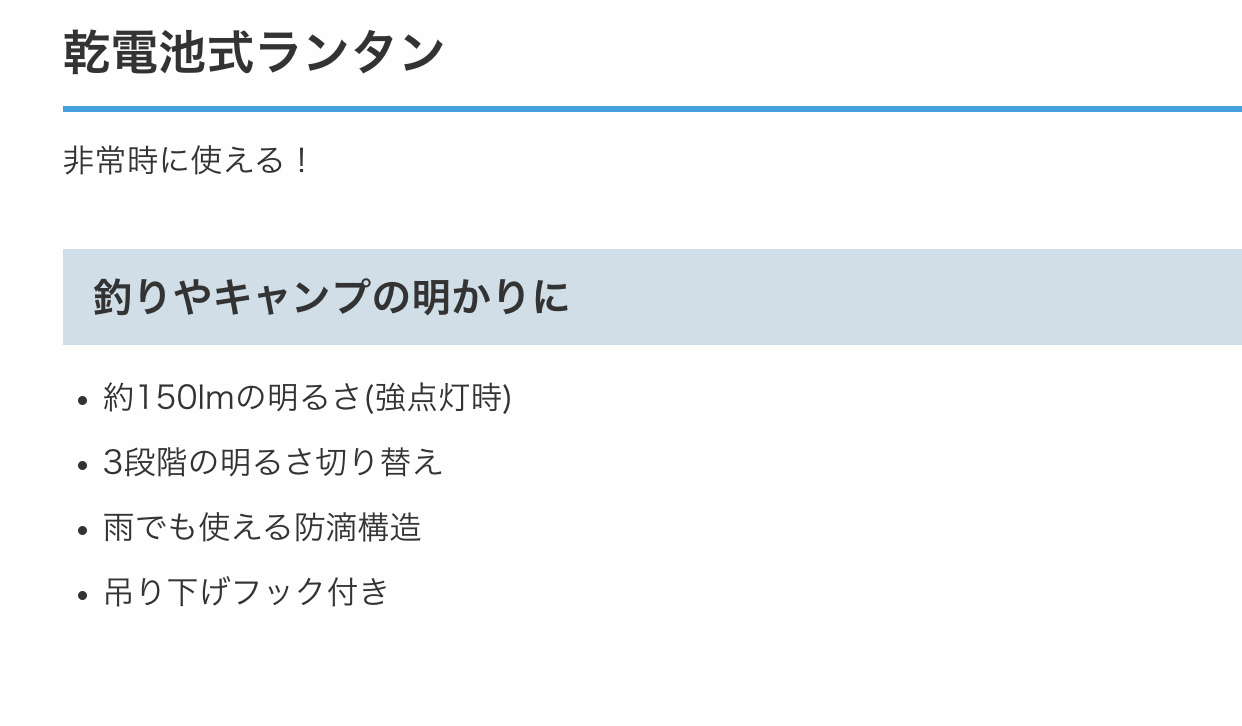Click the bullet before 約150lmの明るさ
Viewport: 1242px width, 726px height.
point(84,400)
